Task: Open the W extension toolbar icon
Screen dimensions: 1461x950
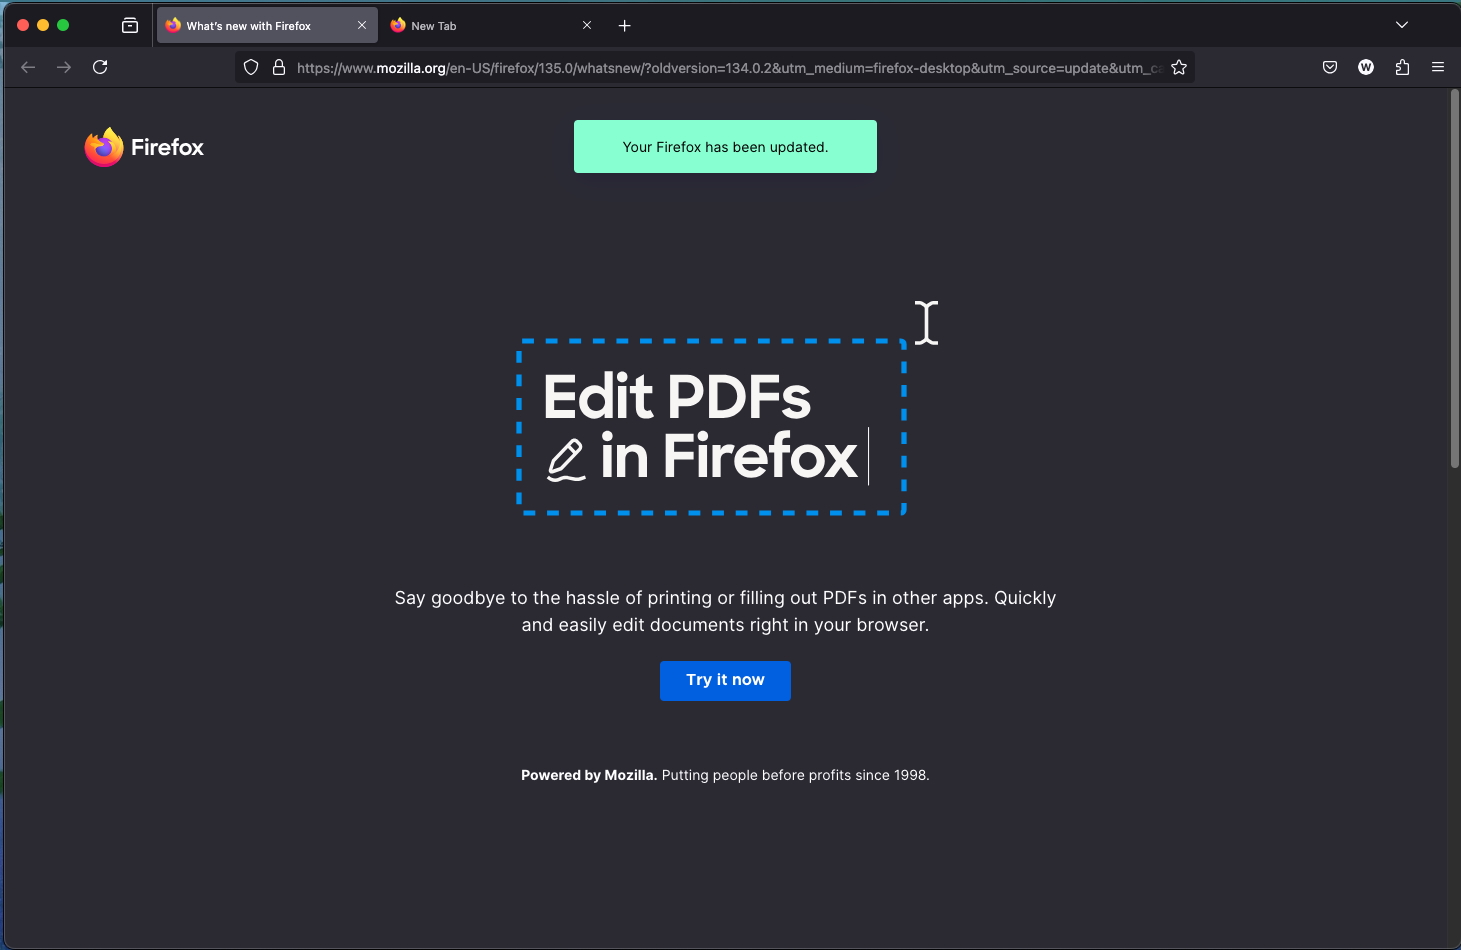Action: [x=1366, y=67]
